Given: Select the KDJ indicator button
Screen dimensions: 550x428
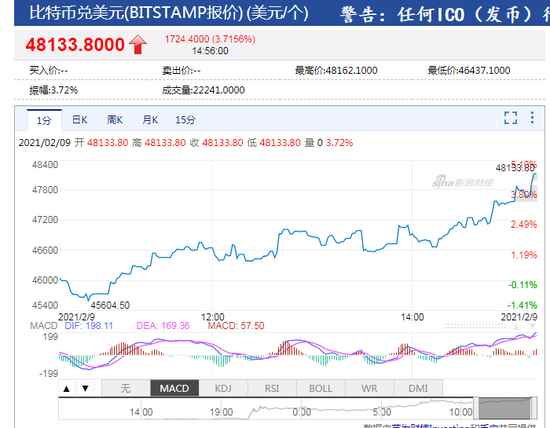Looking at the screenshot, I should click(223, 388).
